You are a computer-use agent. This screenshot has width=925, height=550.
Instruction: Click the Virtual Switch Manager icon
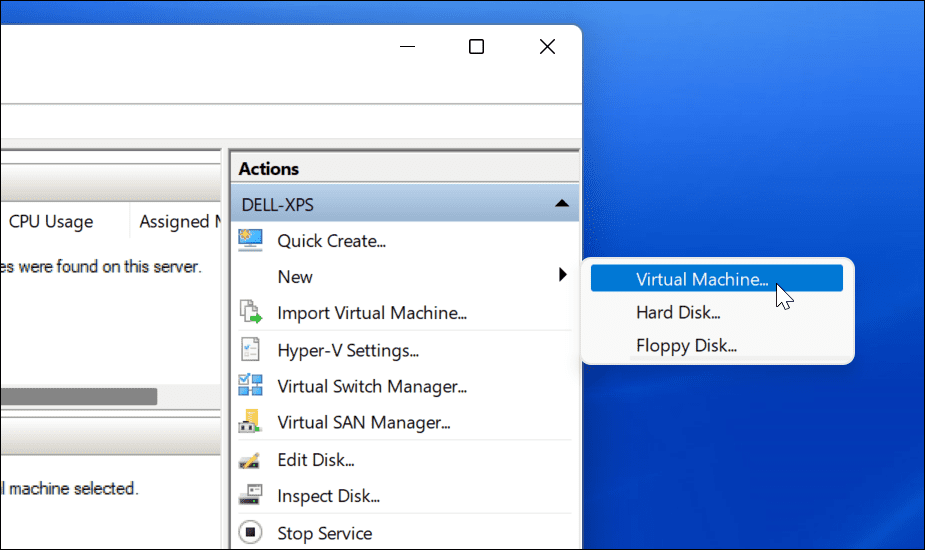(x=250, y=386)
